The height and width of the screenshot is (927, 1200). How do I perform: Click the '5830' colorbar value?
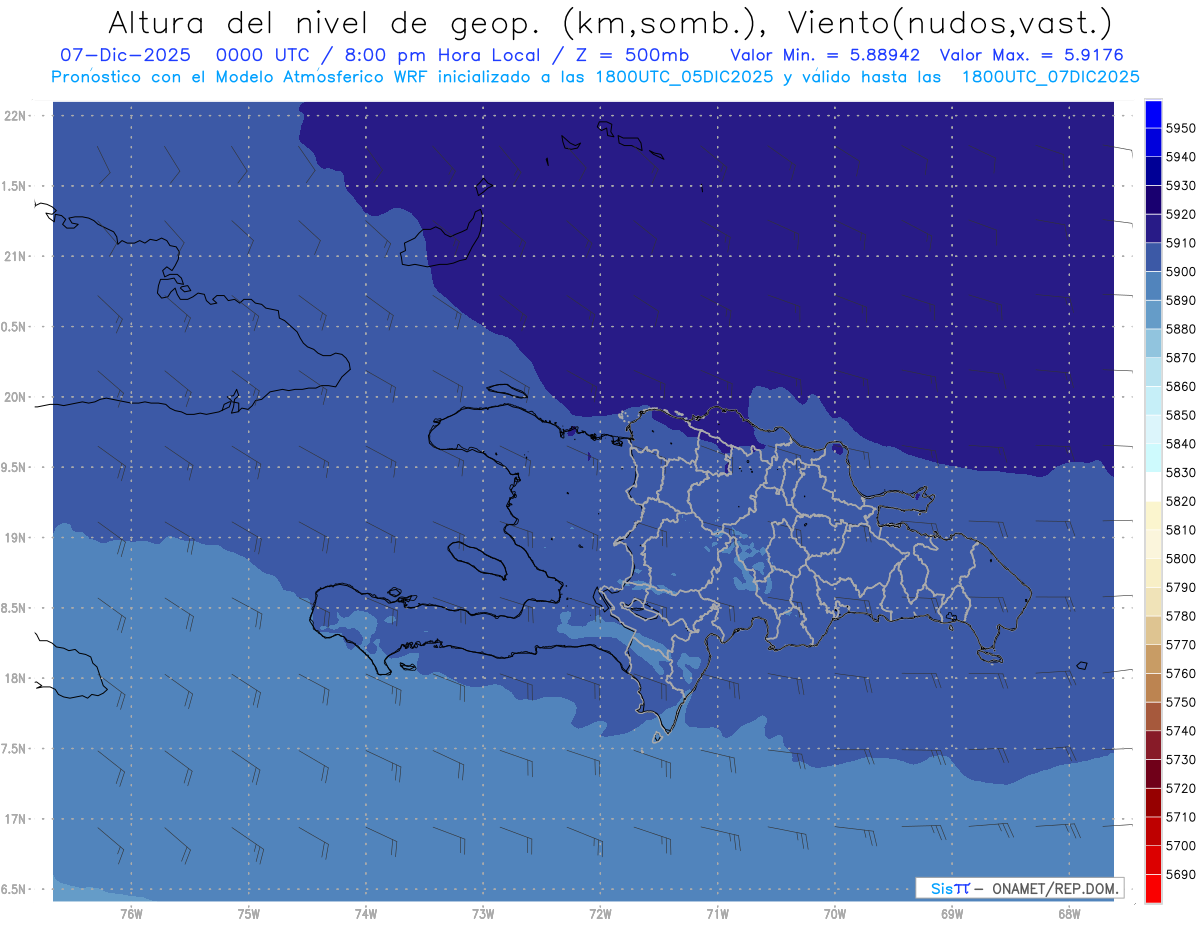(x=1181, y=472)
